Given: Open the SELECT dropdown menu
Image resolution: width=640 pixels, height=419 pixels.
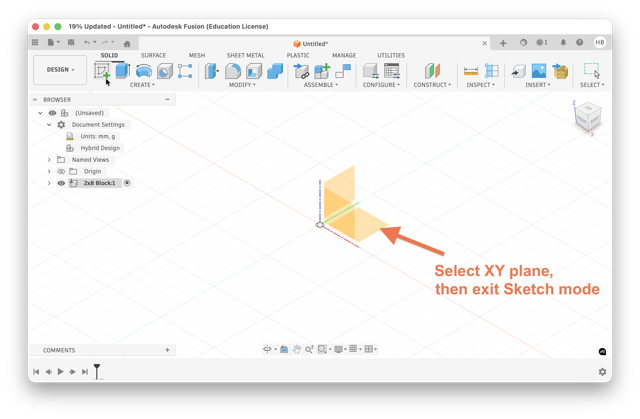Looking at the screenshot, I should tap(592, 85).
